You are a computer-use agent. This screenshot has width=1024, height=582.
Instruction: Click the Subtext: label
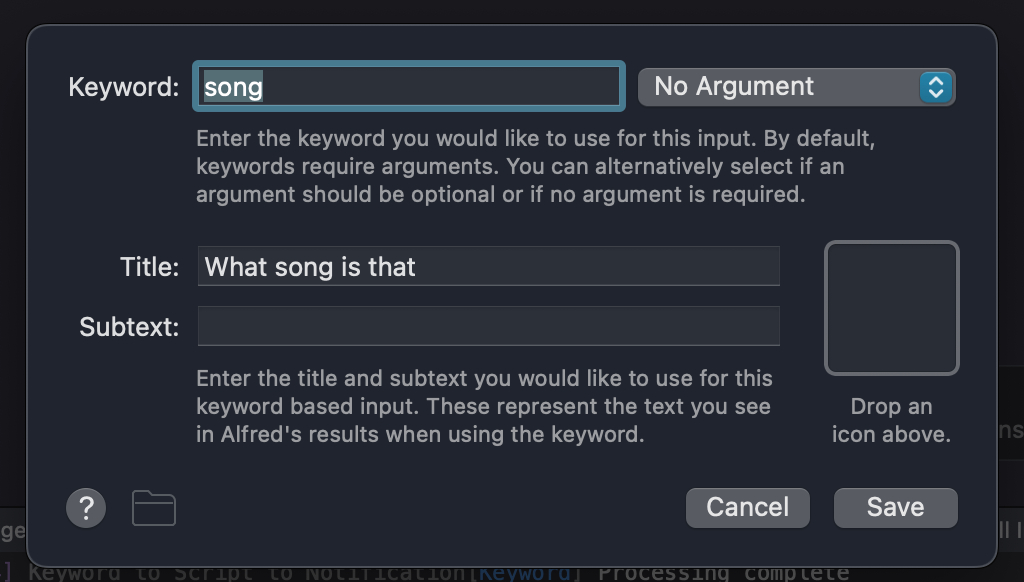click(129, 327)
